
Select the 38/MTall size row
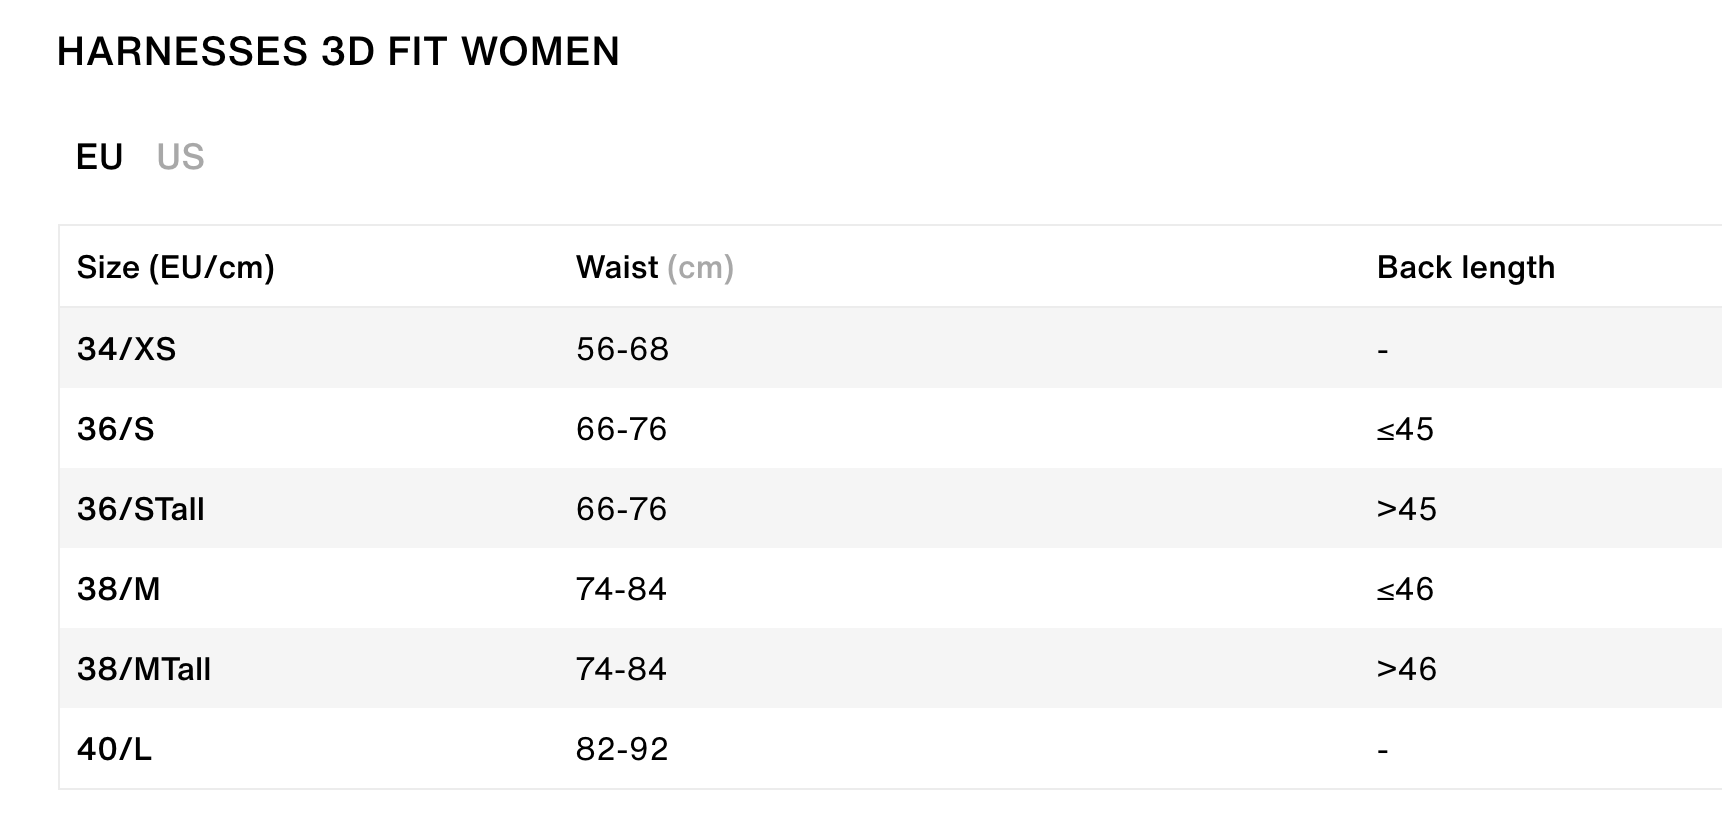pyautogui.click(x=144, y=669)
